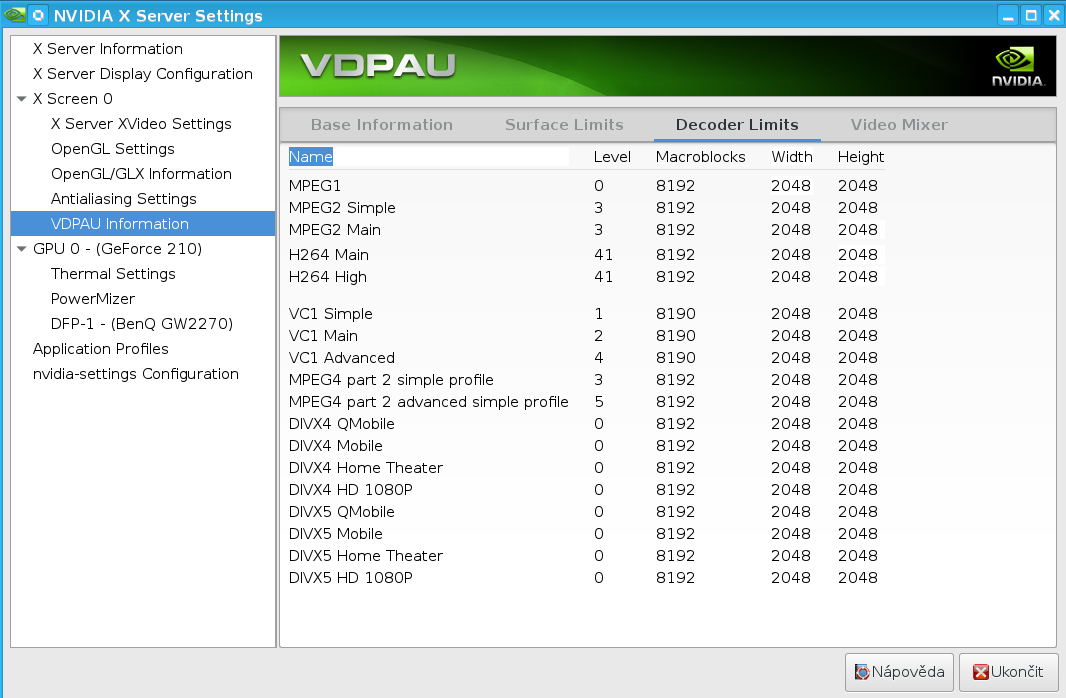Click the 8190 macroblocks value for VC1 Simple
This screenshot has width=1066, height=698.
click(x=675, y=314)
